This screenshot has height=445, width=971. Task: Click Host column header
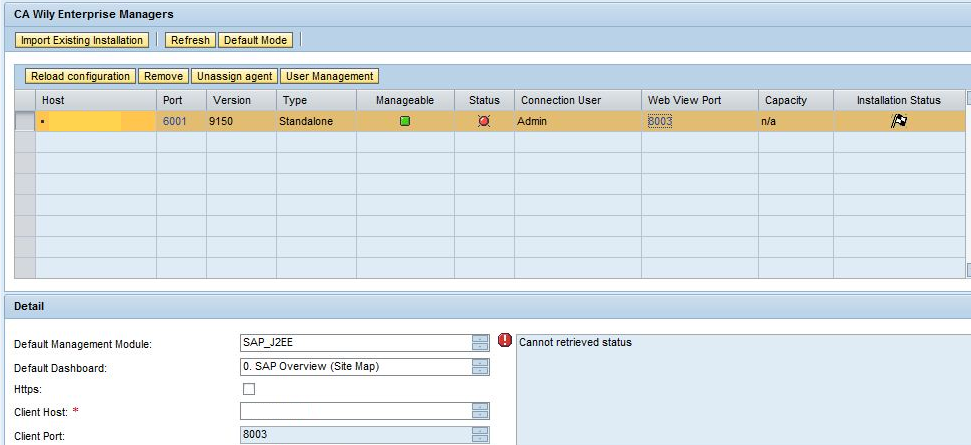(x=96, y=100)
